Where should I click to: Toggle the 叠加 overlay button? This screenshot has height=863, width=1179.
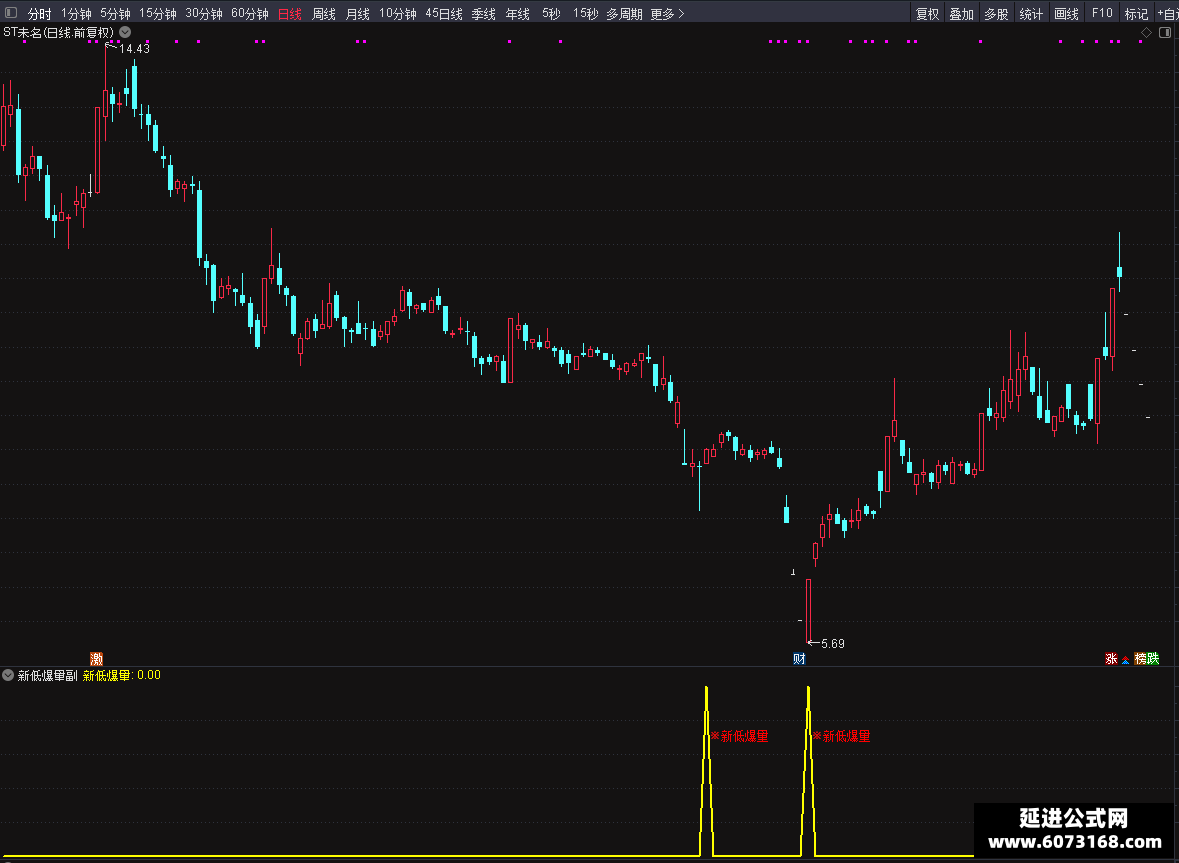(962, 14)
